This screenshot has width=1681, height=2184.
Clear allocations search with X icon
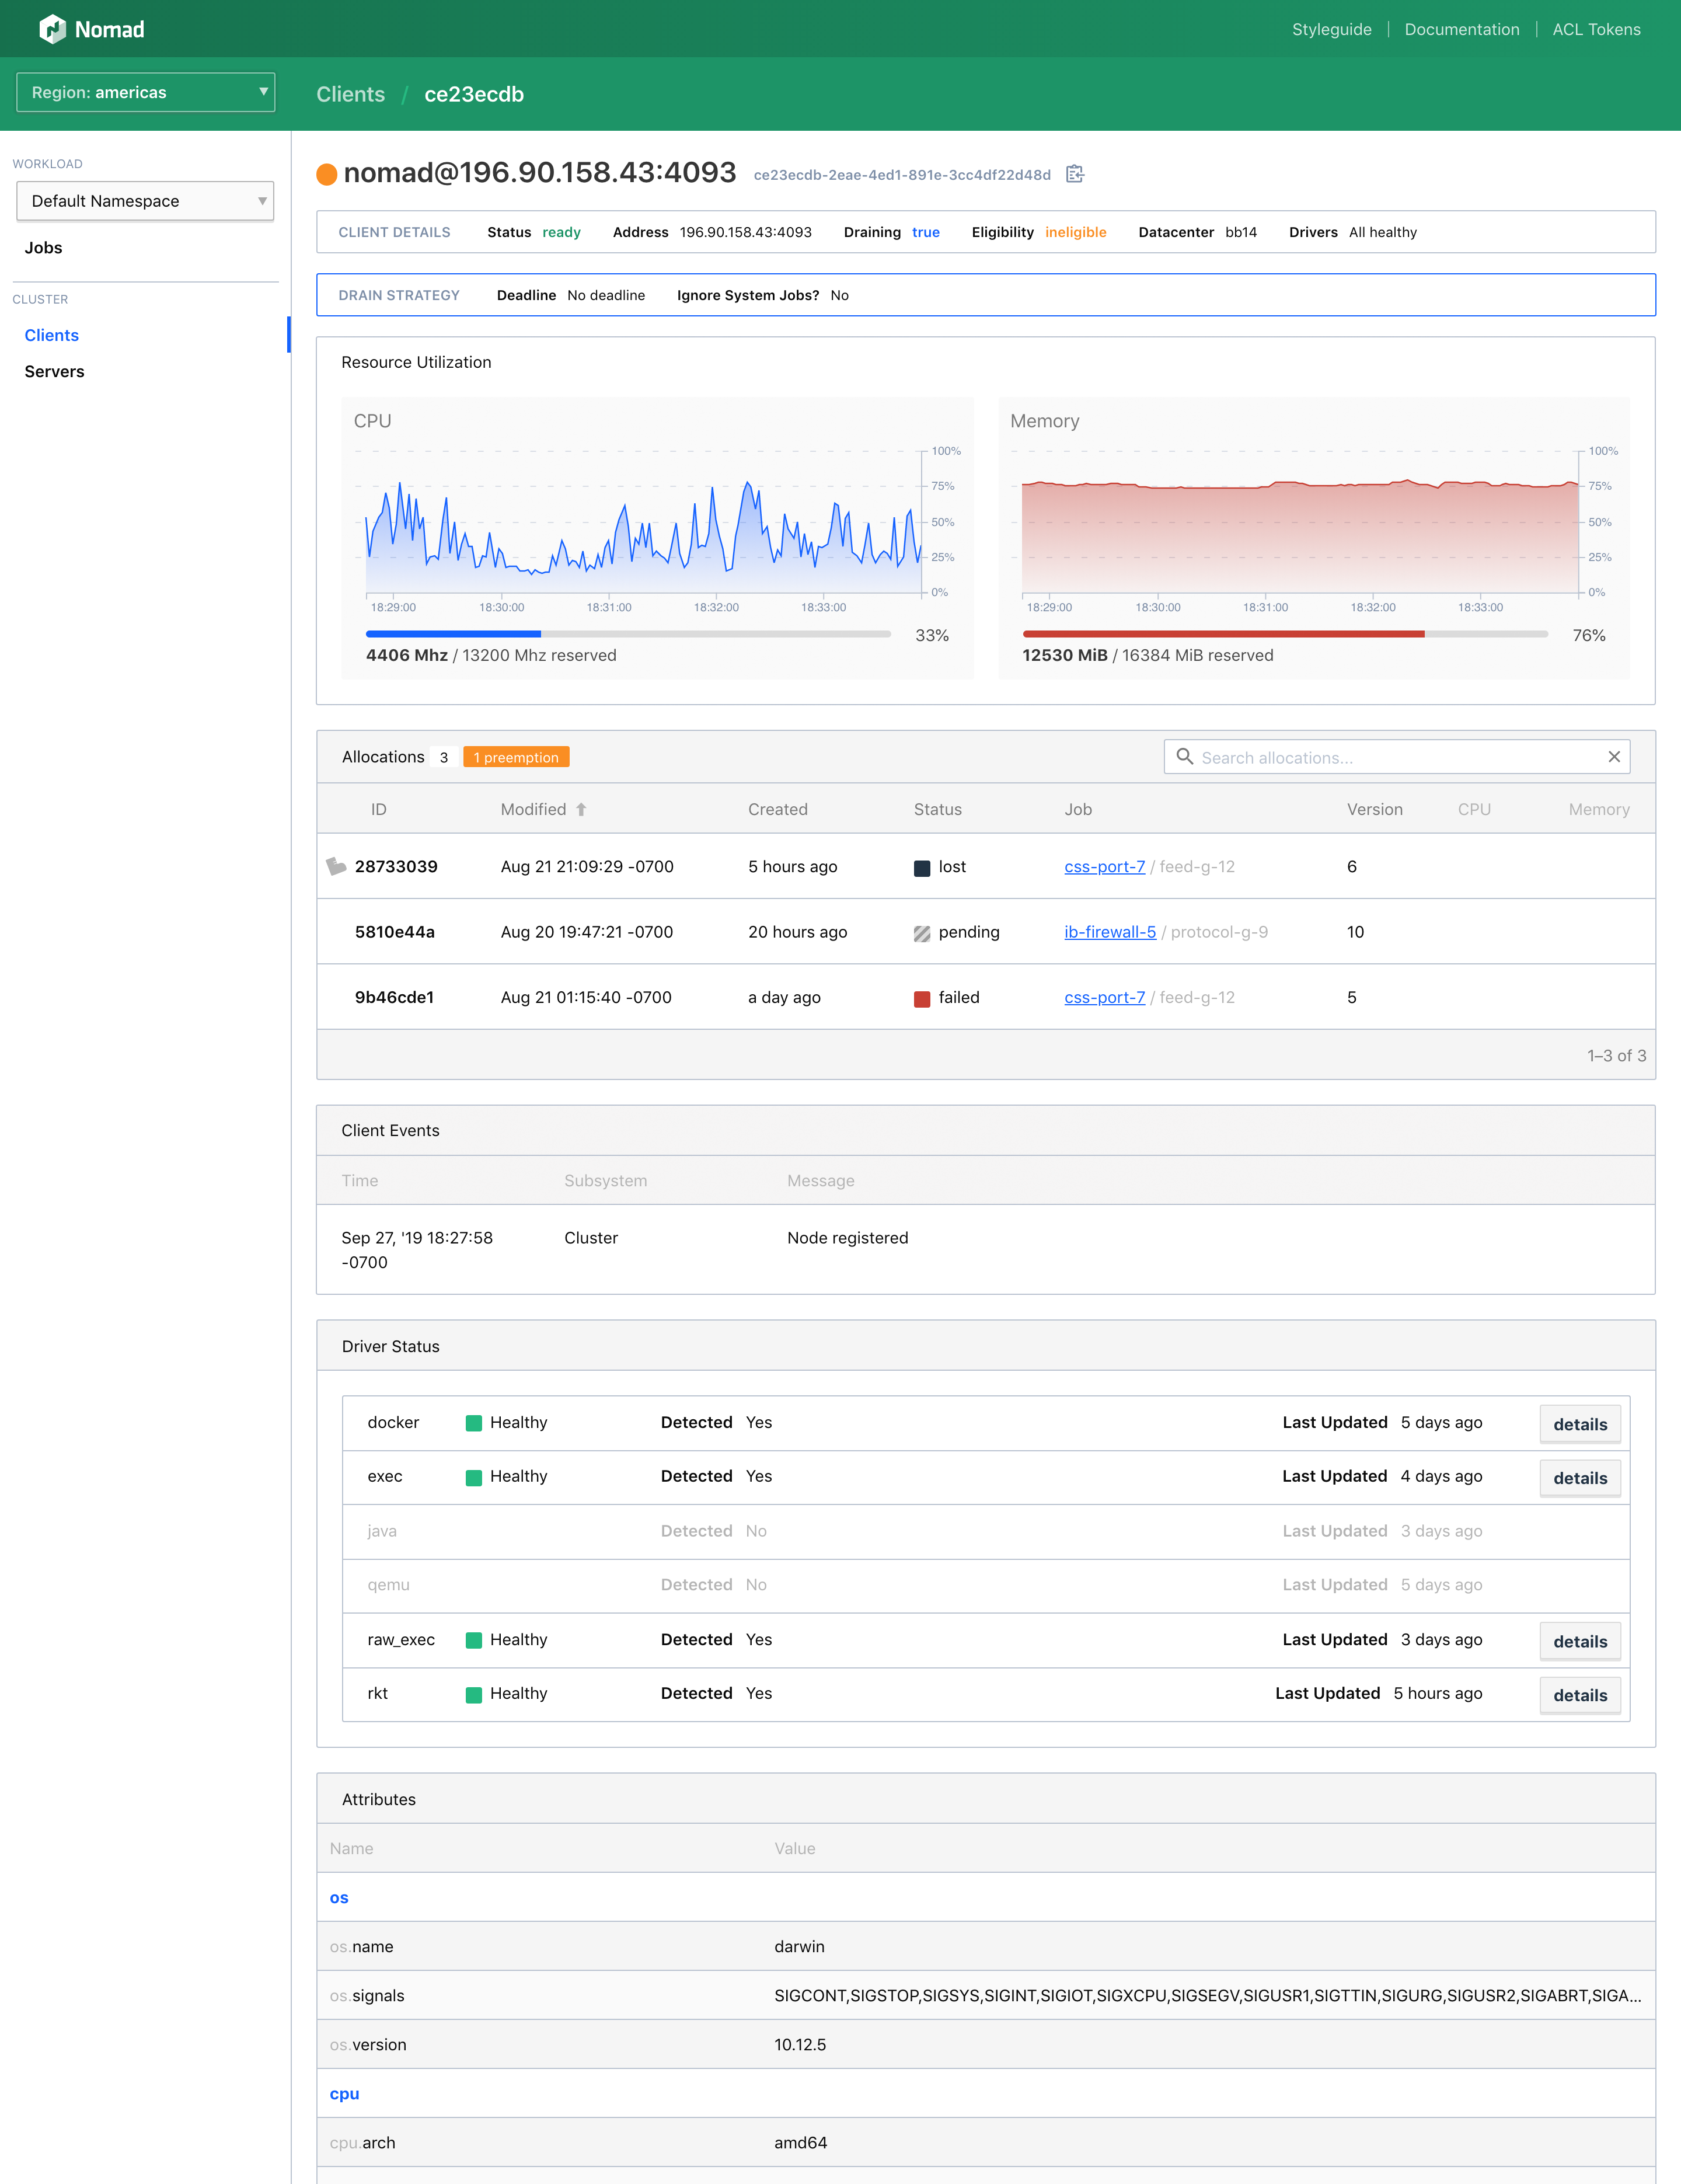click(1613, 757)
